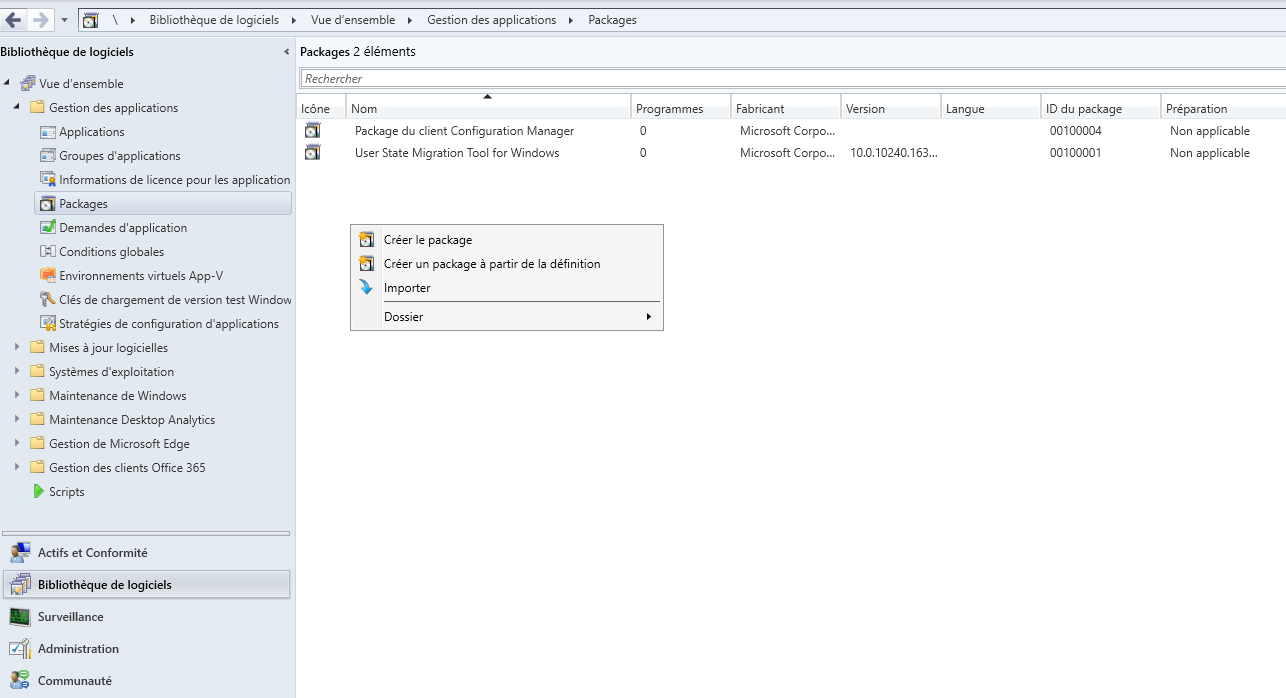
Task: Select Package du client Configuration Manager row
Action: [x=464, y=131]
